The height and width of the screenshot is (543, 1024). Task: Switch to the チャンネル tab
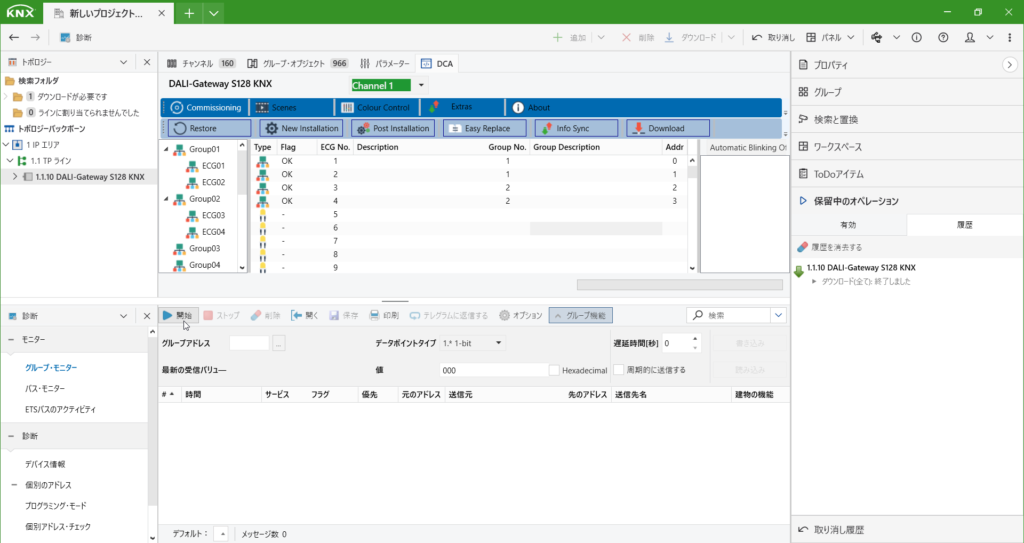click(200, 64)
